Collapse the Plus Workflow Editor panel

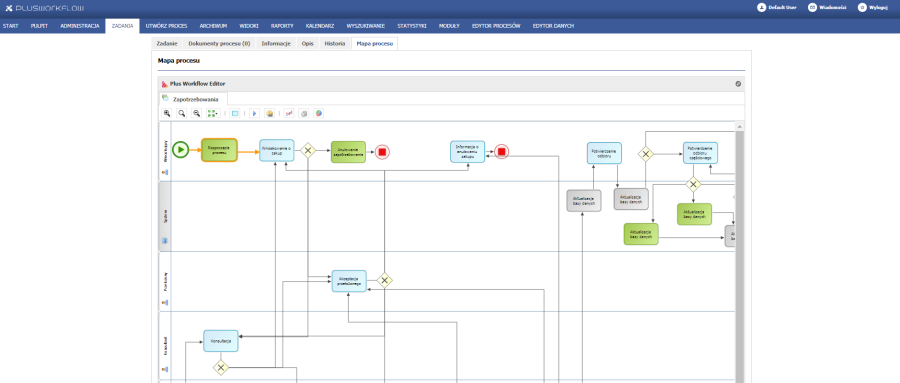[x=738, y=83]
